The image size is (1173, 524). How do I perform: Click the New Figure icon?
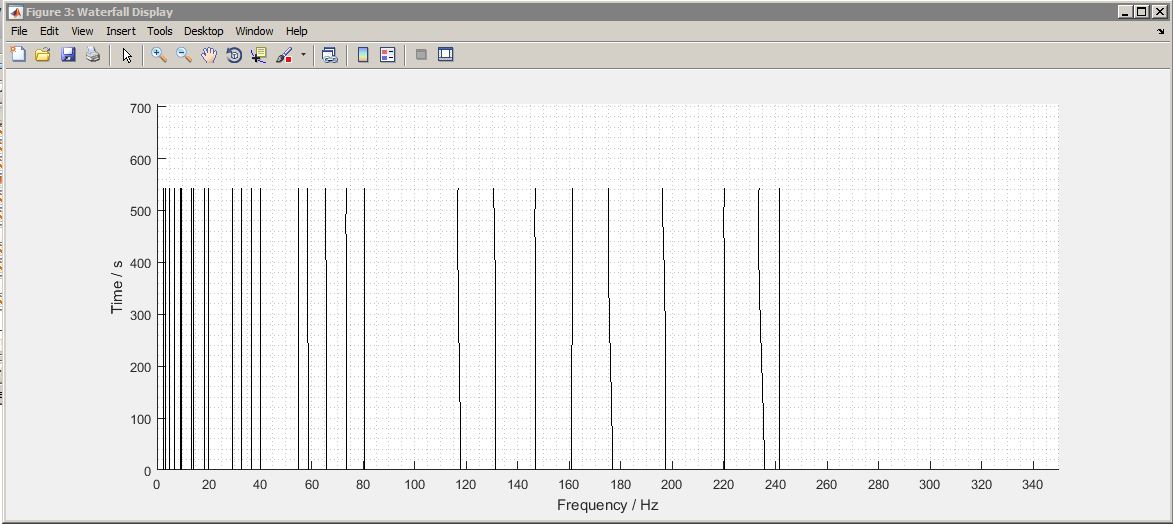tap(17, 55)
